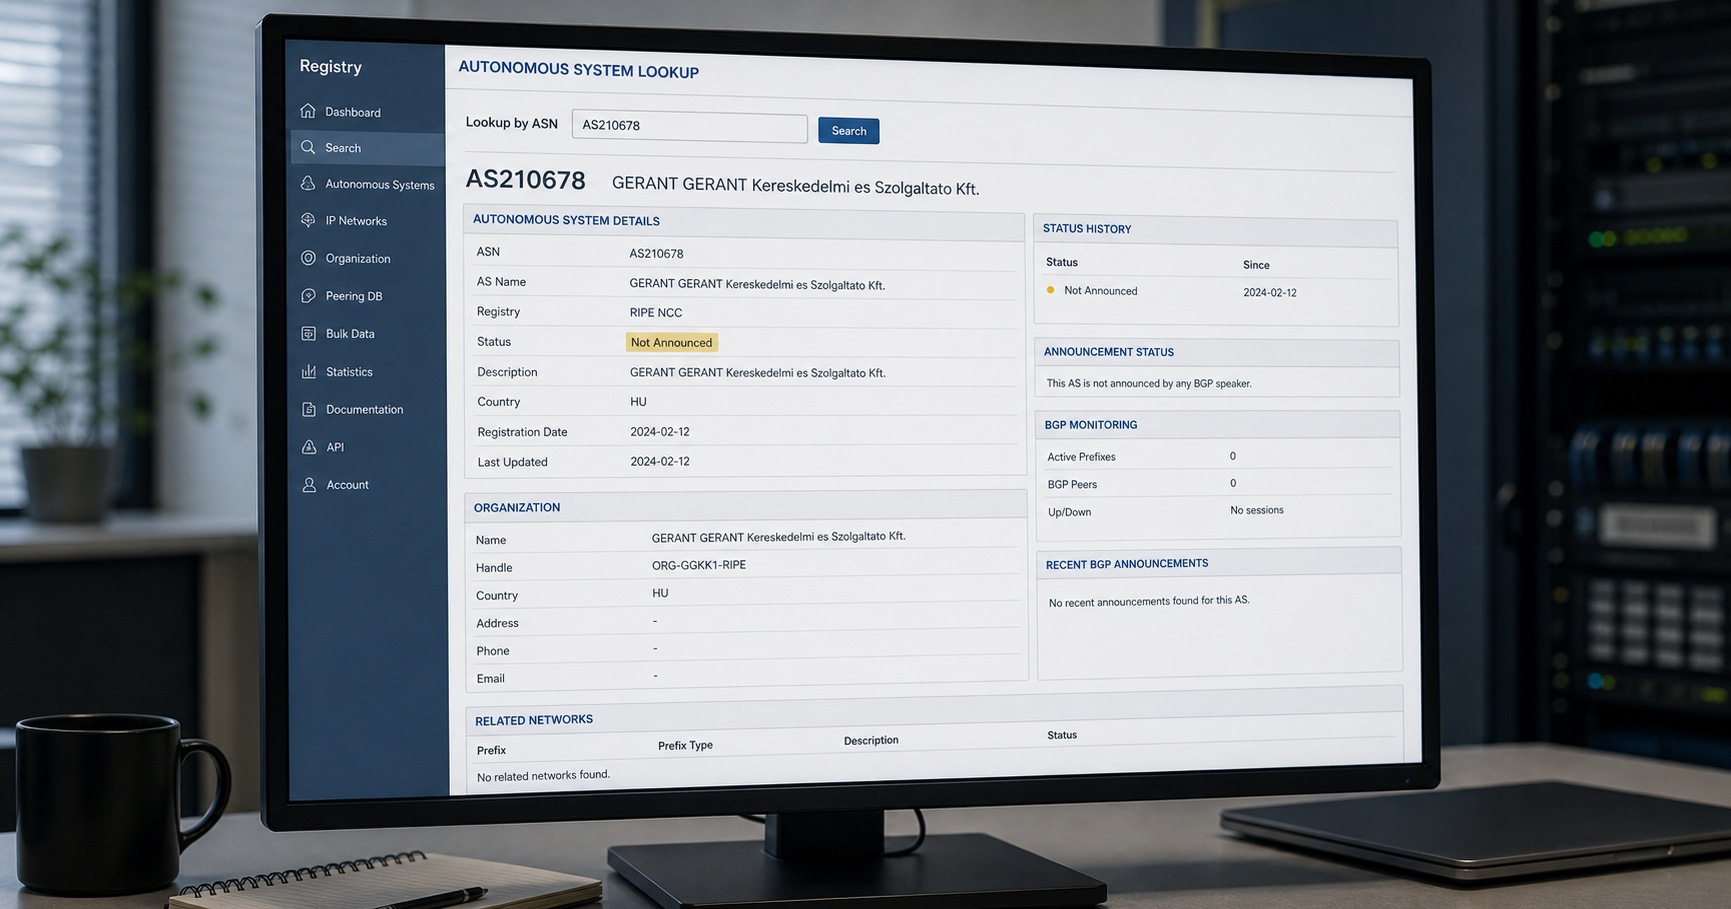Open the Statistics menu entry

coord(349,372)
